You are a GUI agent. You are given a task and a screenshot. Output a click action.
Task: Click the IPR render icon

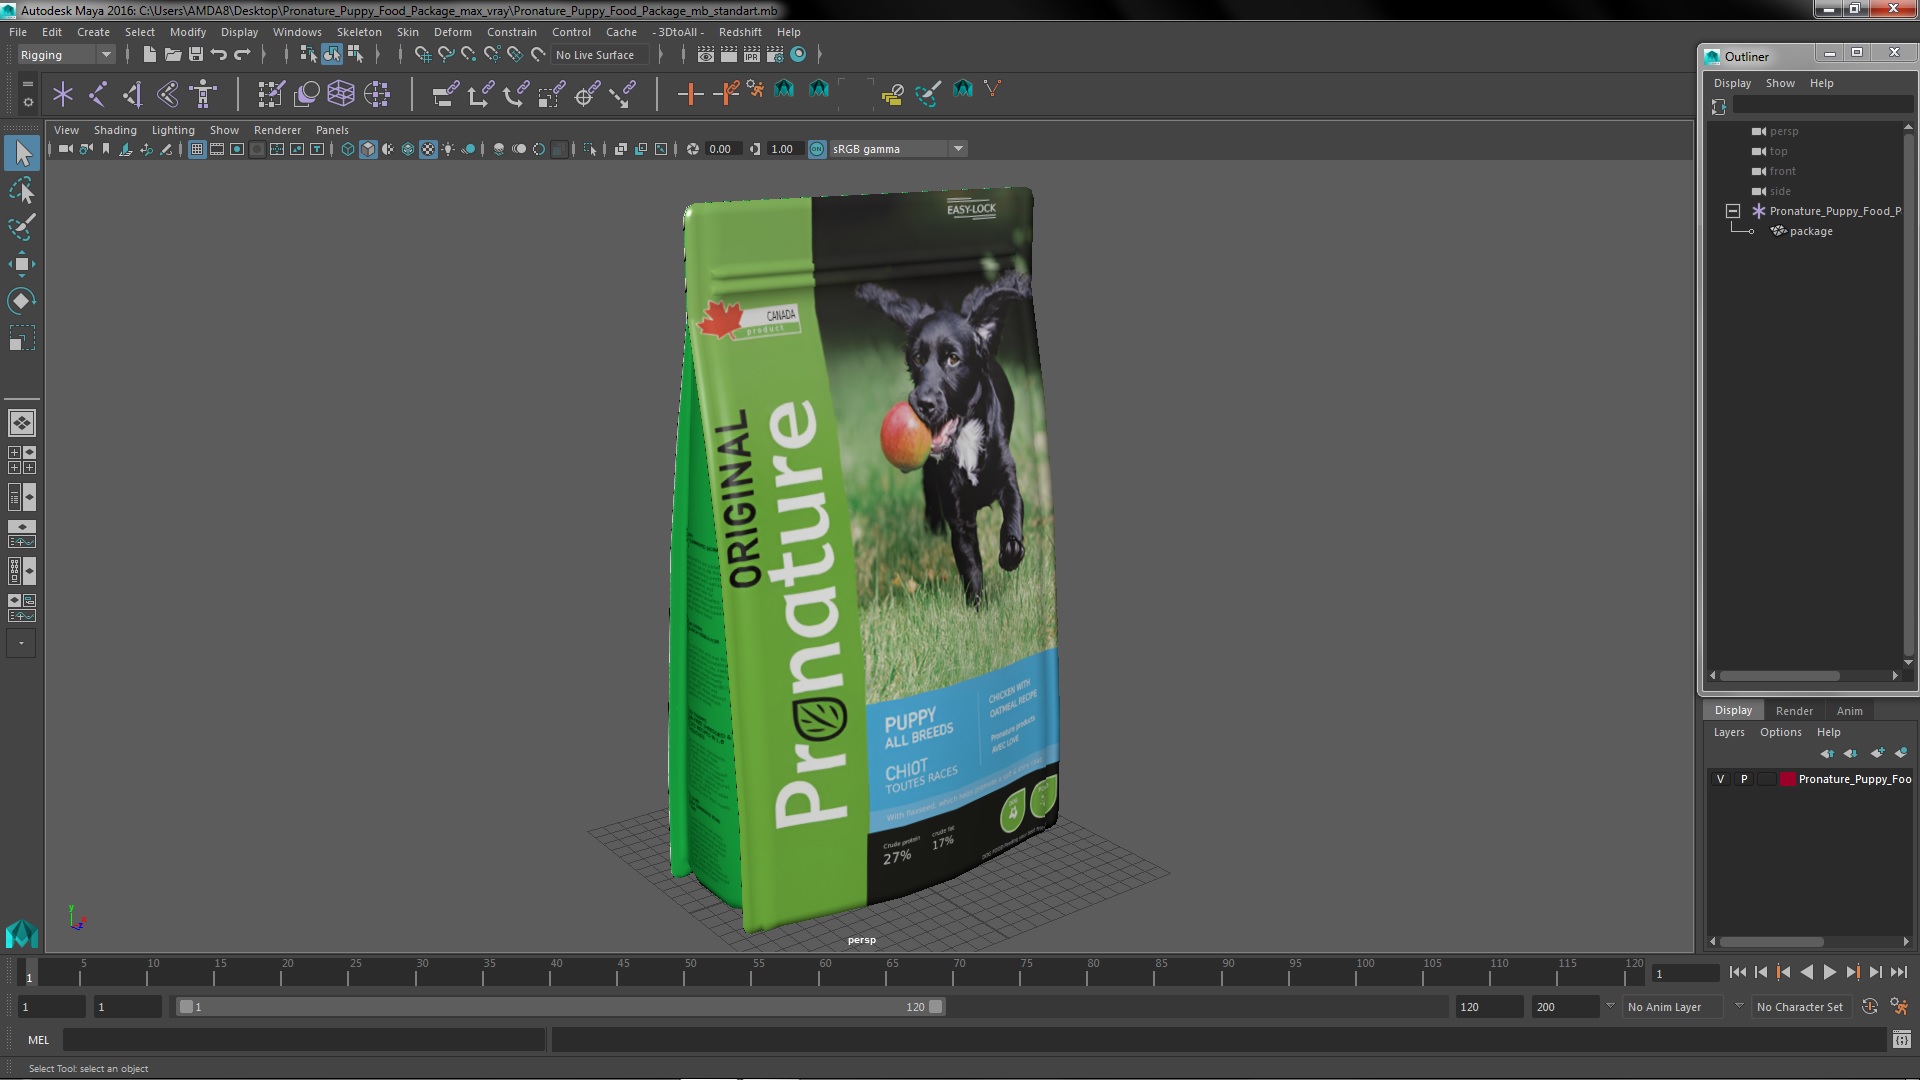pos(752,54)
